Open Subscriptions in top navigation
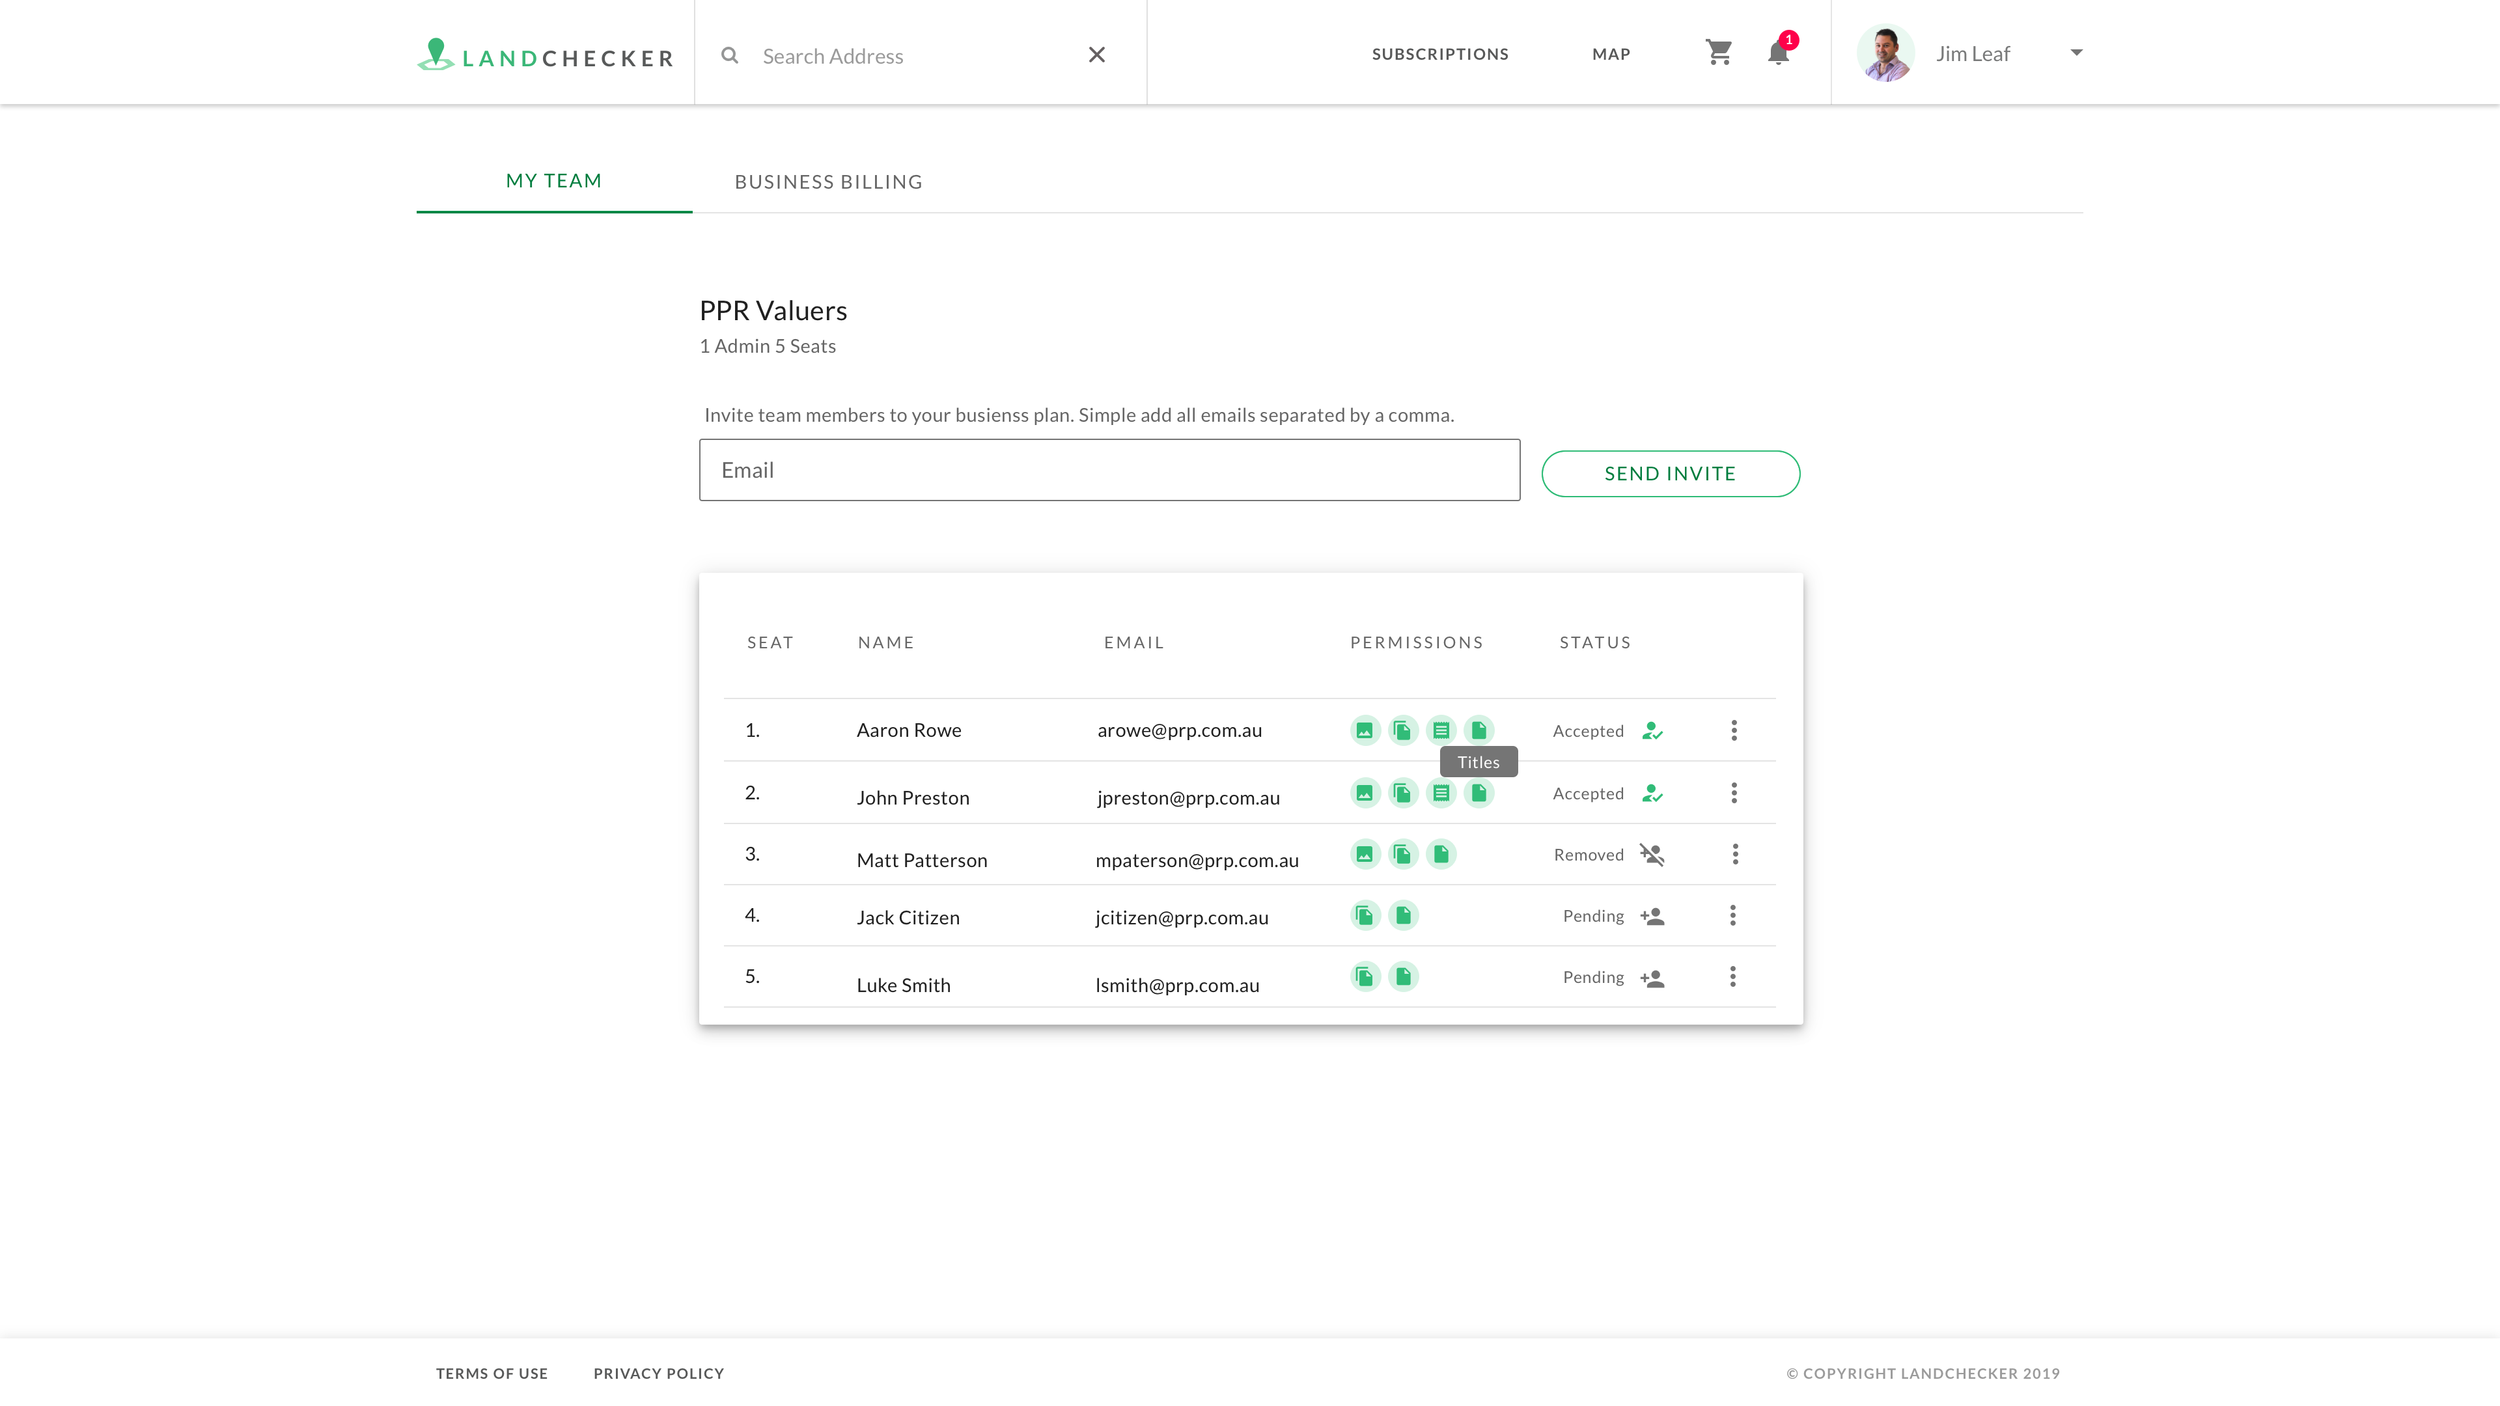 coord(1440,54)
